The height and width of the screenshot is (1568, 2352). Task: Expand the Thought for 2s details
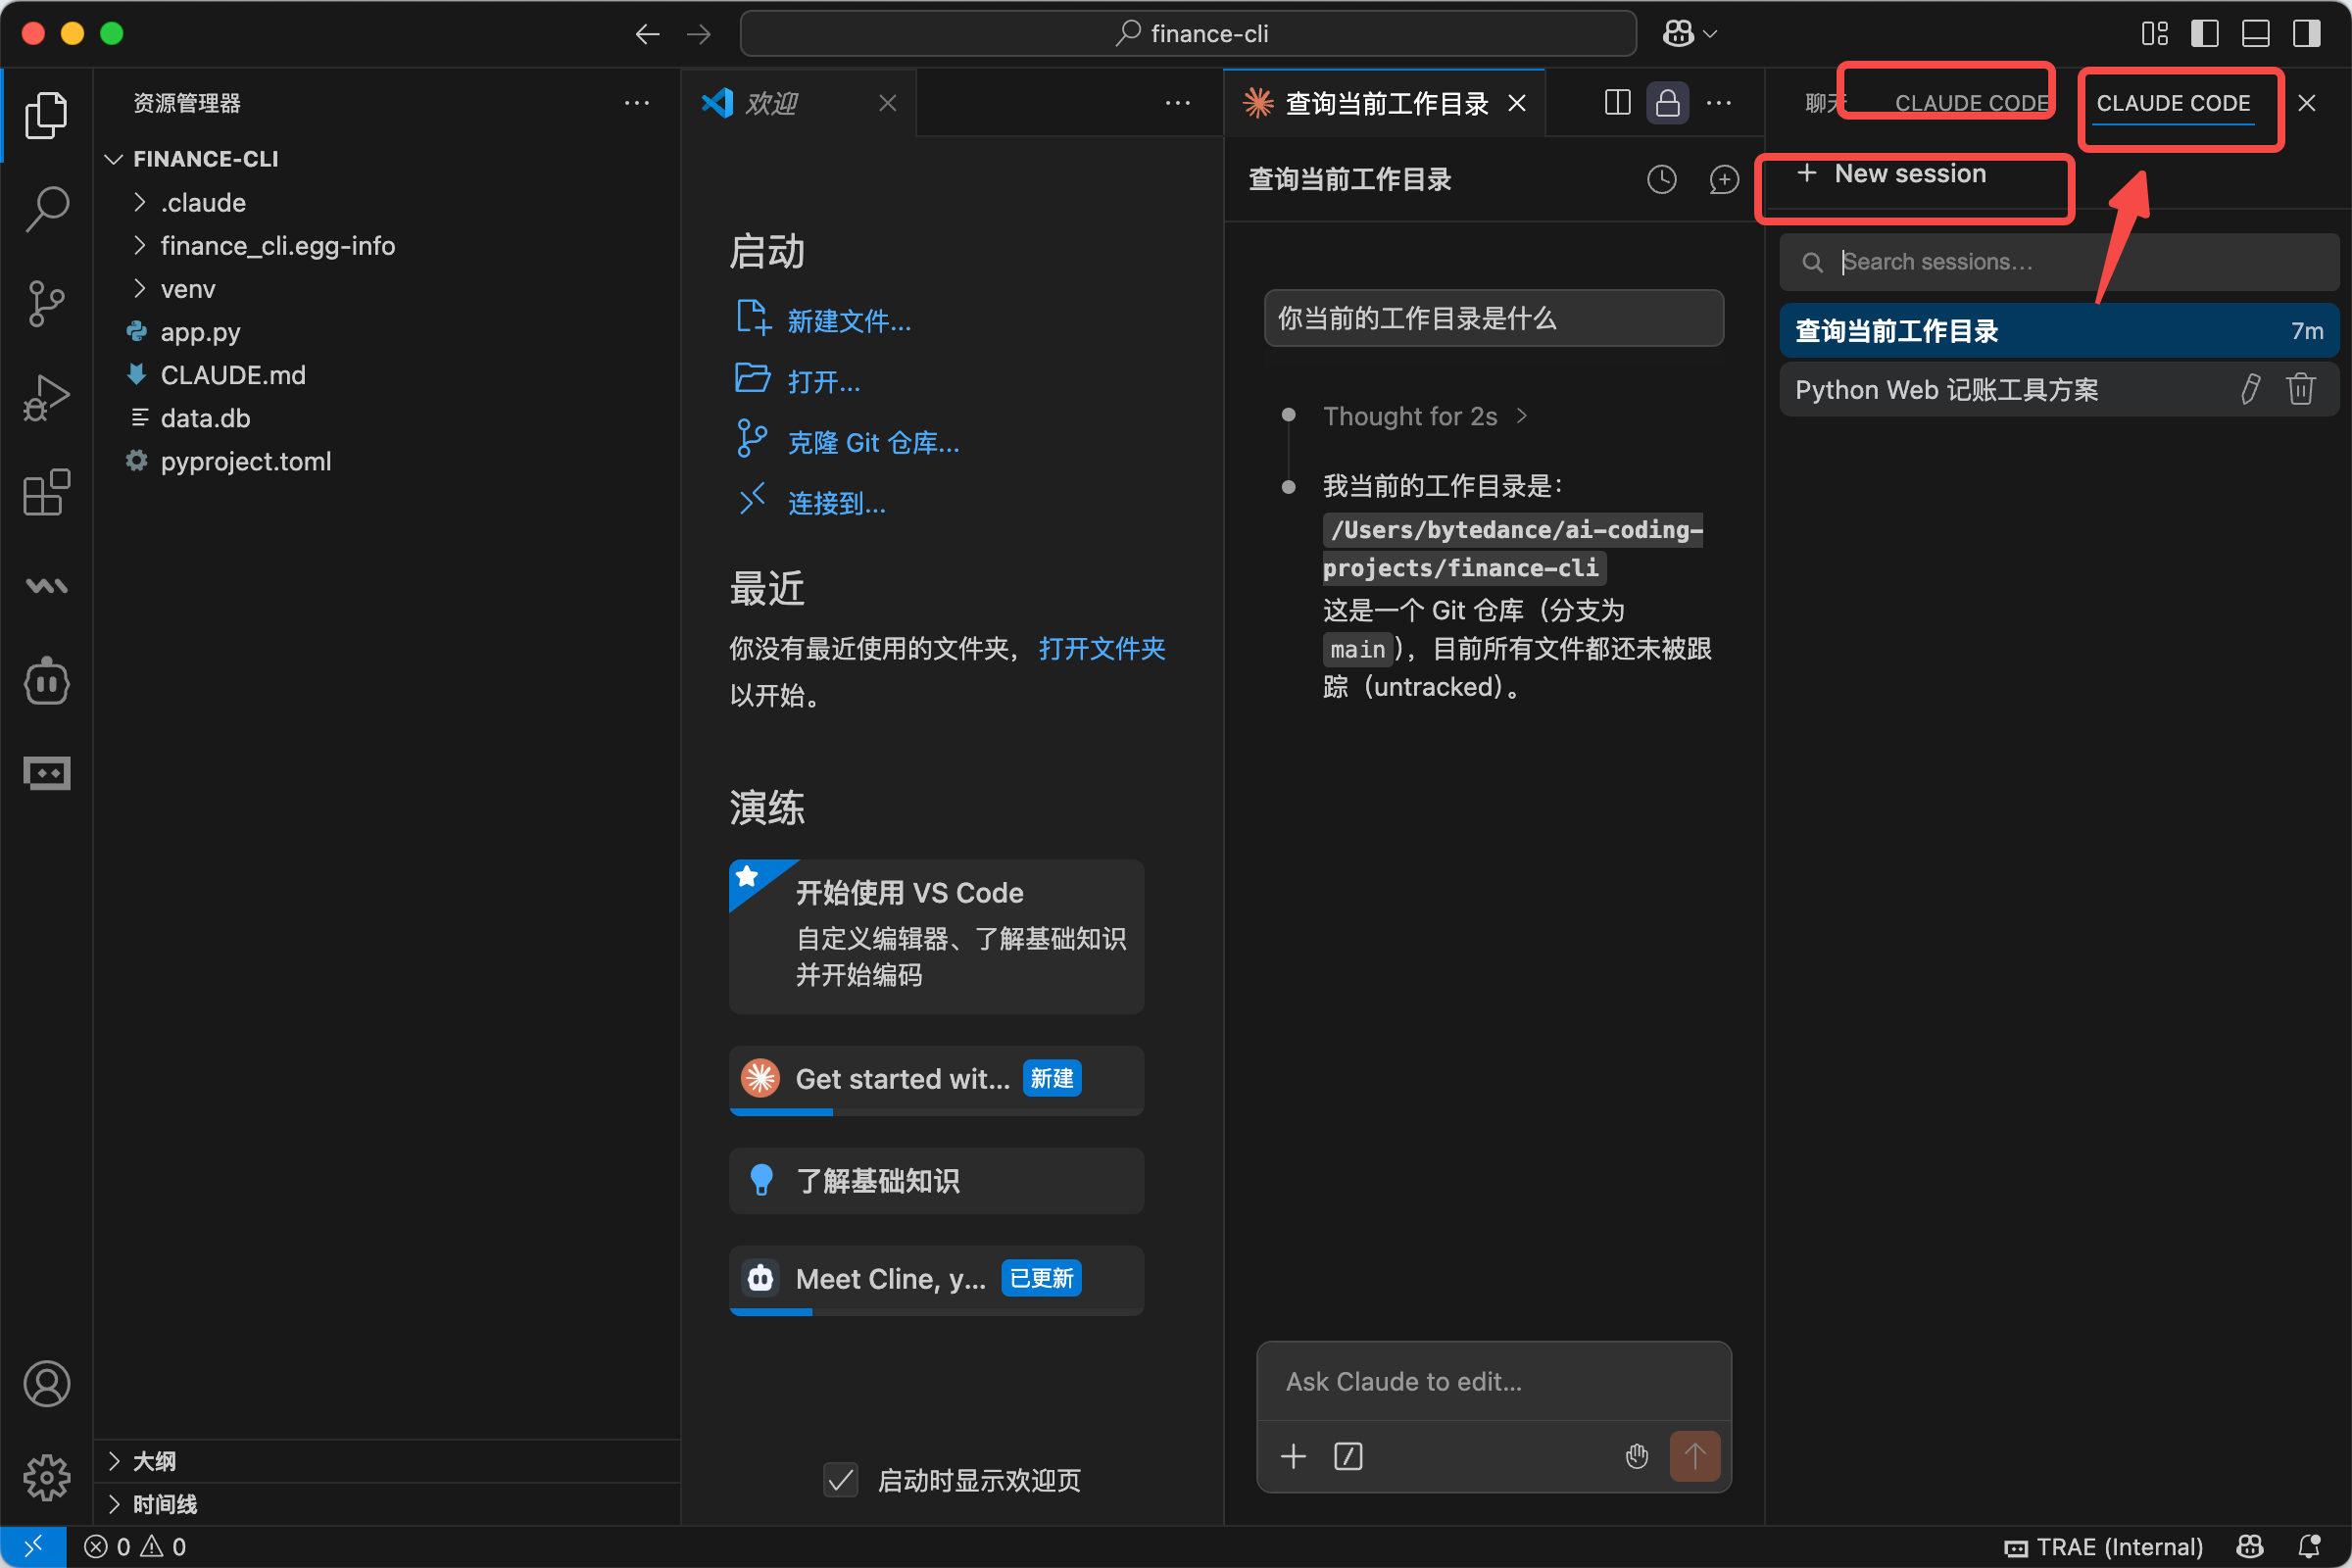coord(1424,416)
